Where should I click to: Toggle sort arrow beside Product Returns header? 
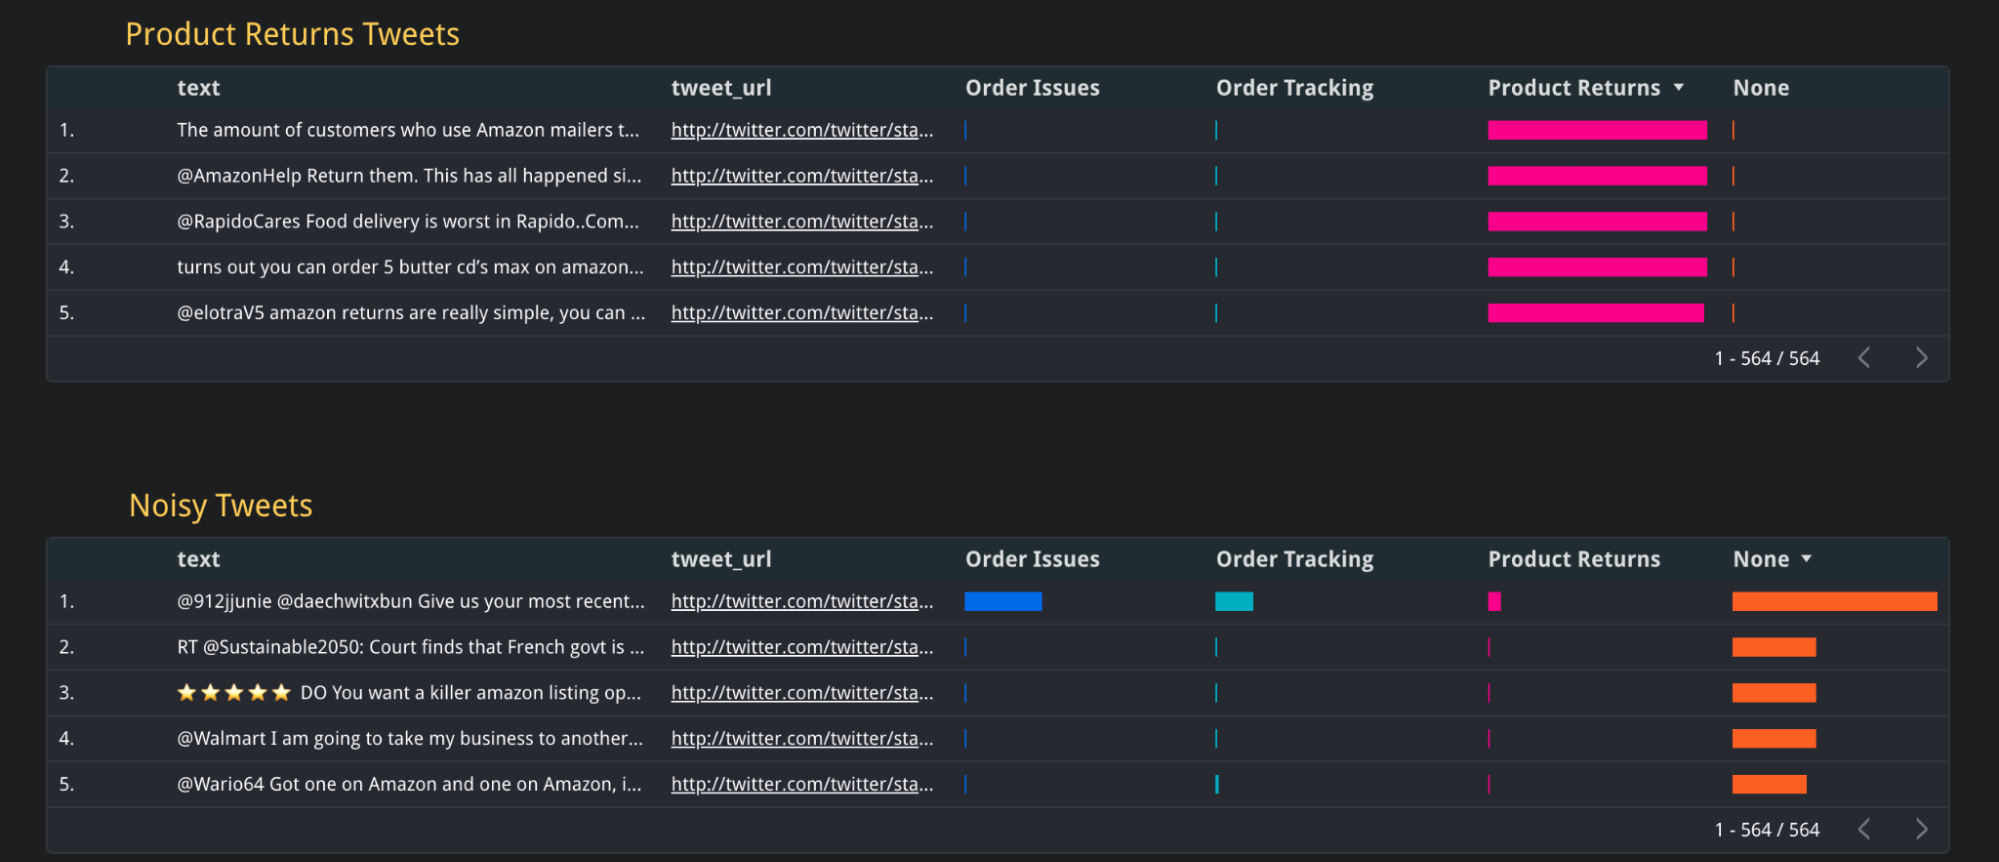click(x=1679, y=88)
